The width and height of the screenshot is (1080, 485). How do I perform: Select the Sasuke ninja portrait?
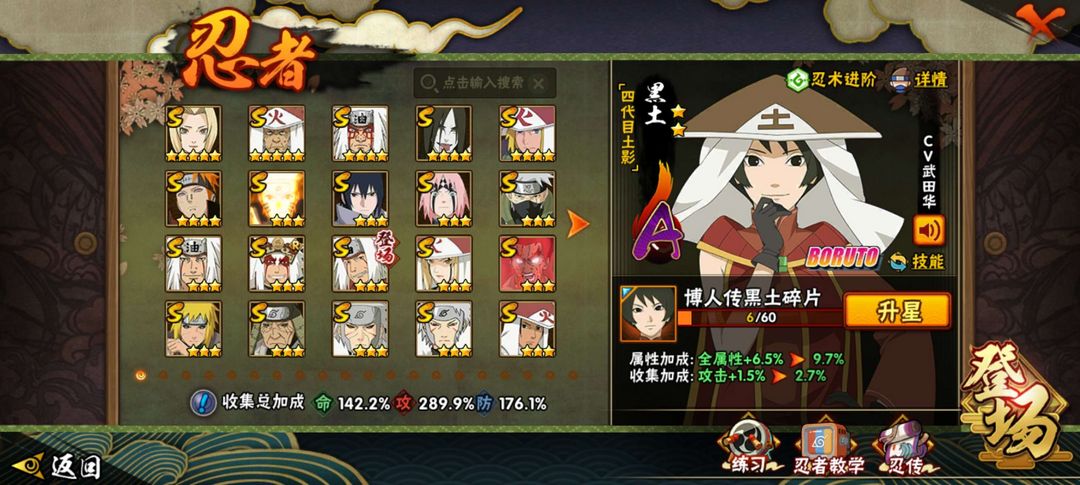[360, 198]
